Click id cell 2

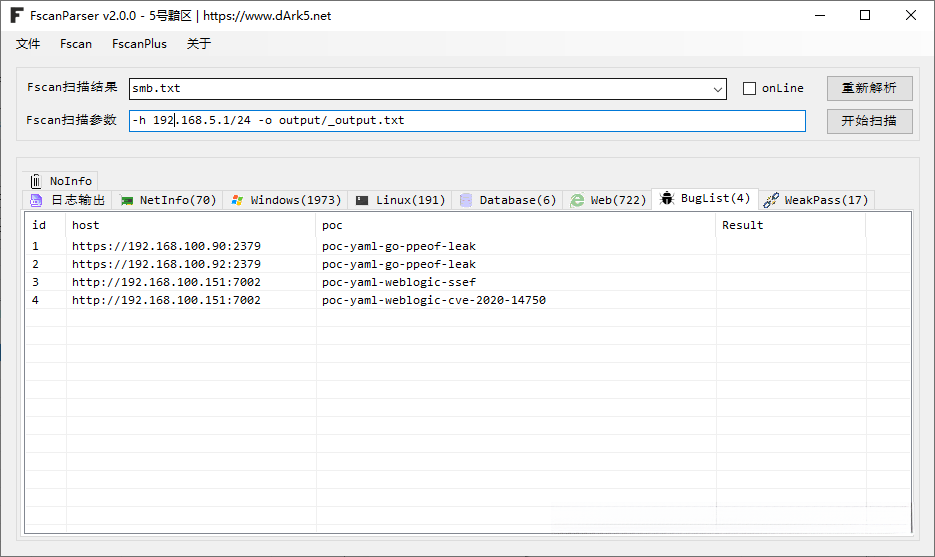[x=35, y=264]
